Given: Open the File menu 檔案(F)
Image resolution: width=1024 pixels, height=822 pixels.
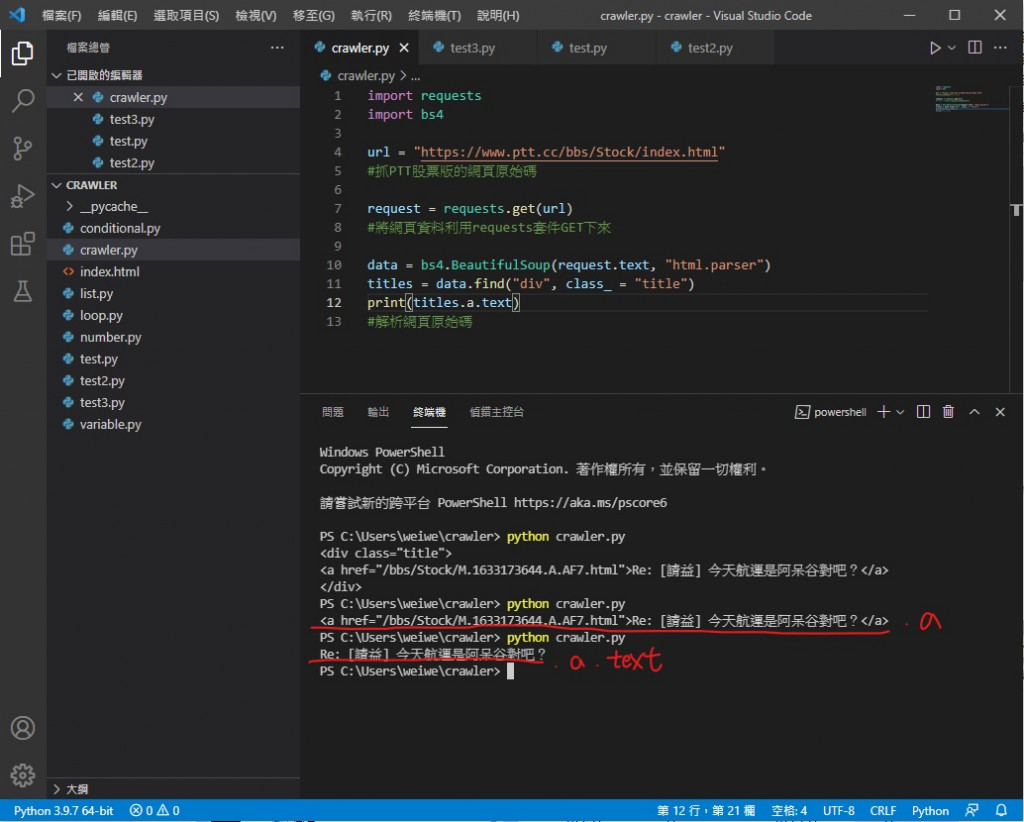Looking at the screenshot, I should (61, 15).
